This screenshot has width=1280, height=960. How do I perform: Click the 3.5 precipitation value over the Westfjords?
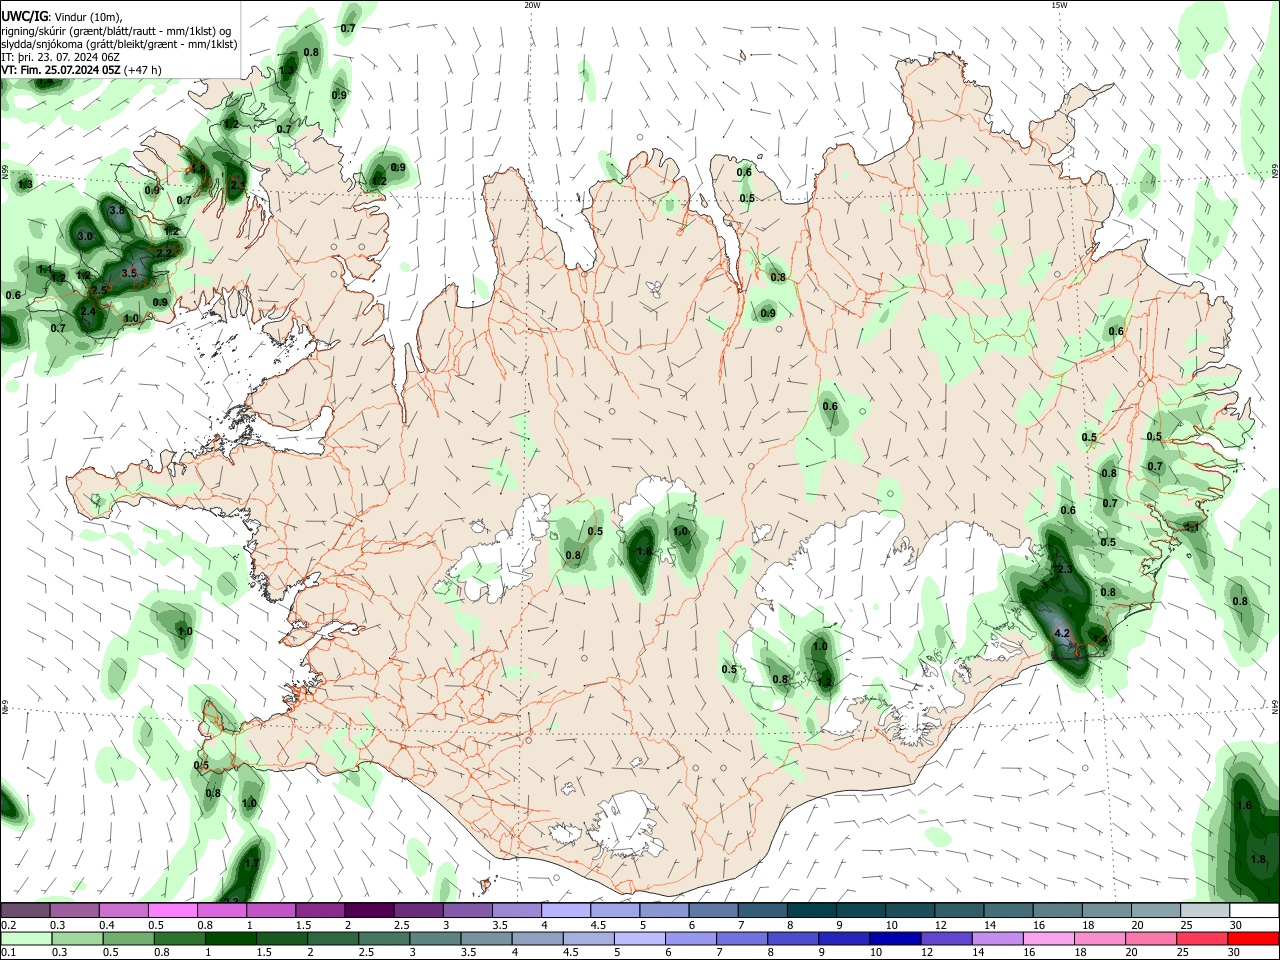point(129,273)
